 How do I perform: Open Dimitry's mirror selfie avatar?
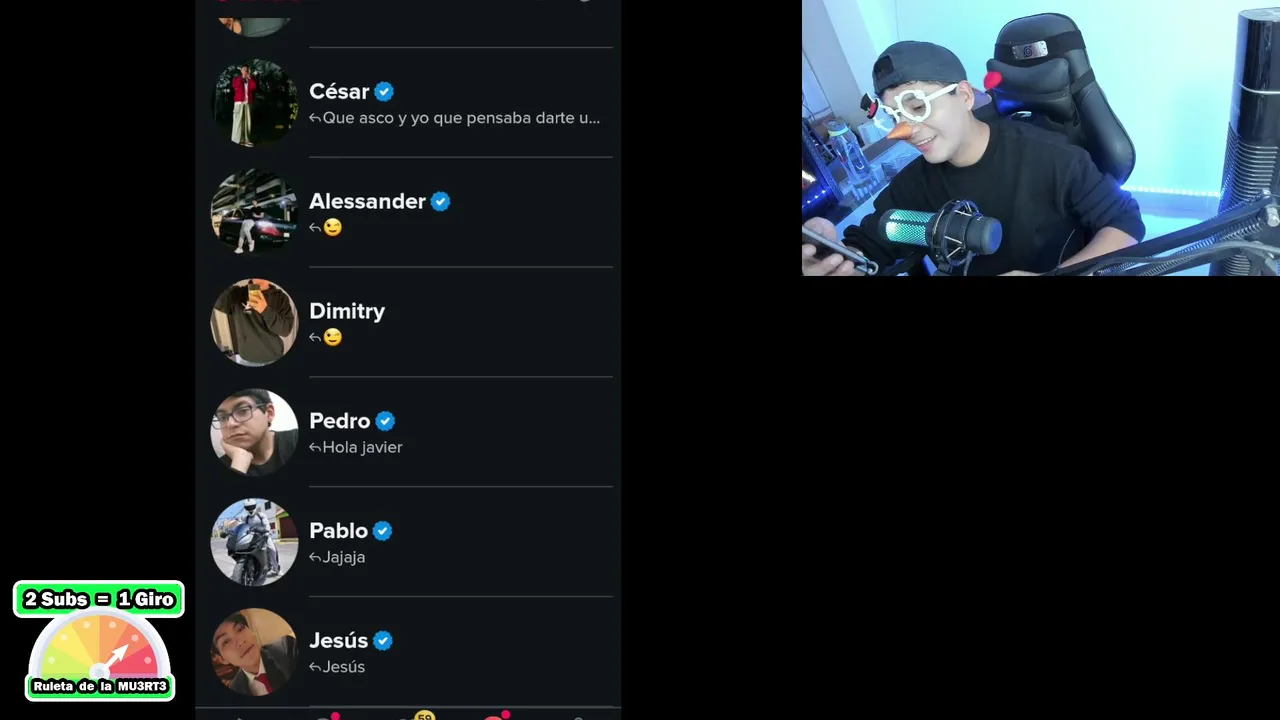[254, 322]
